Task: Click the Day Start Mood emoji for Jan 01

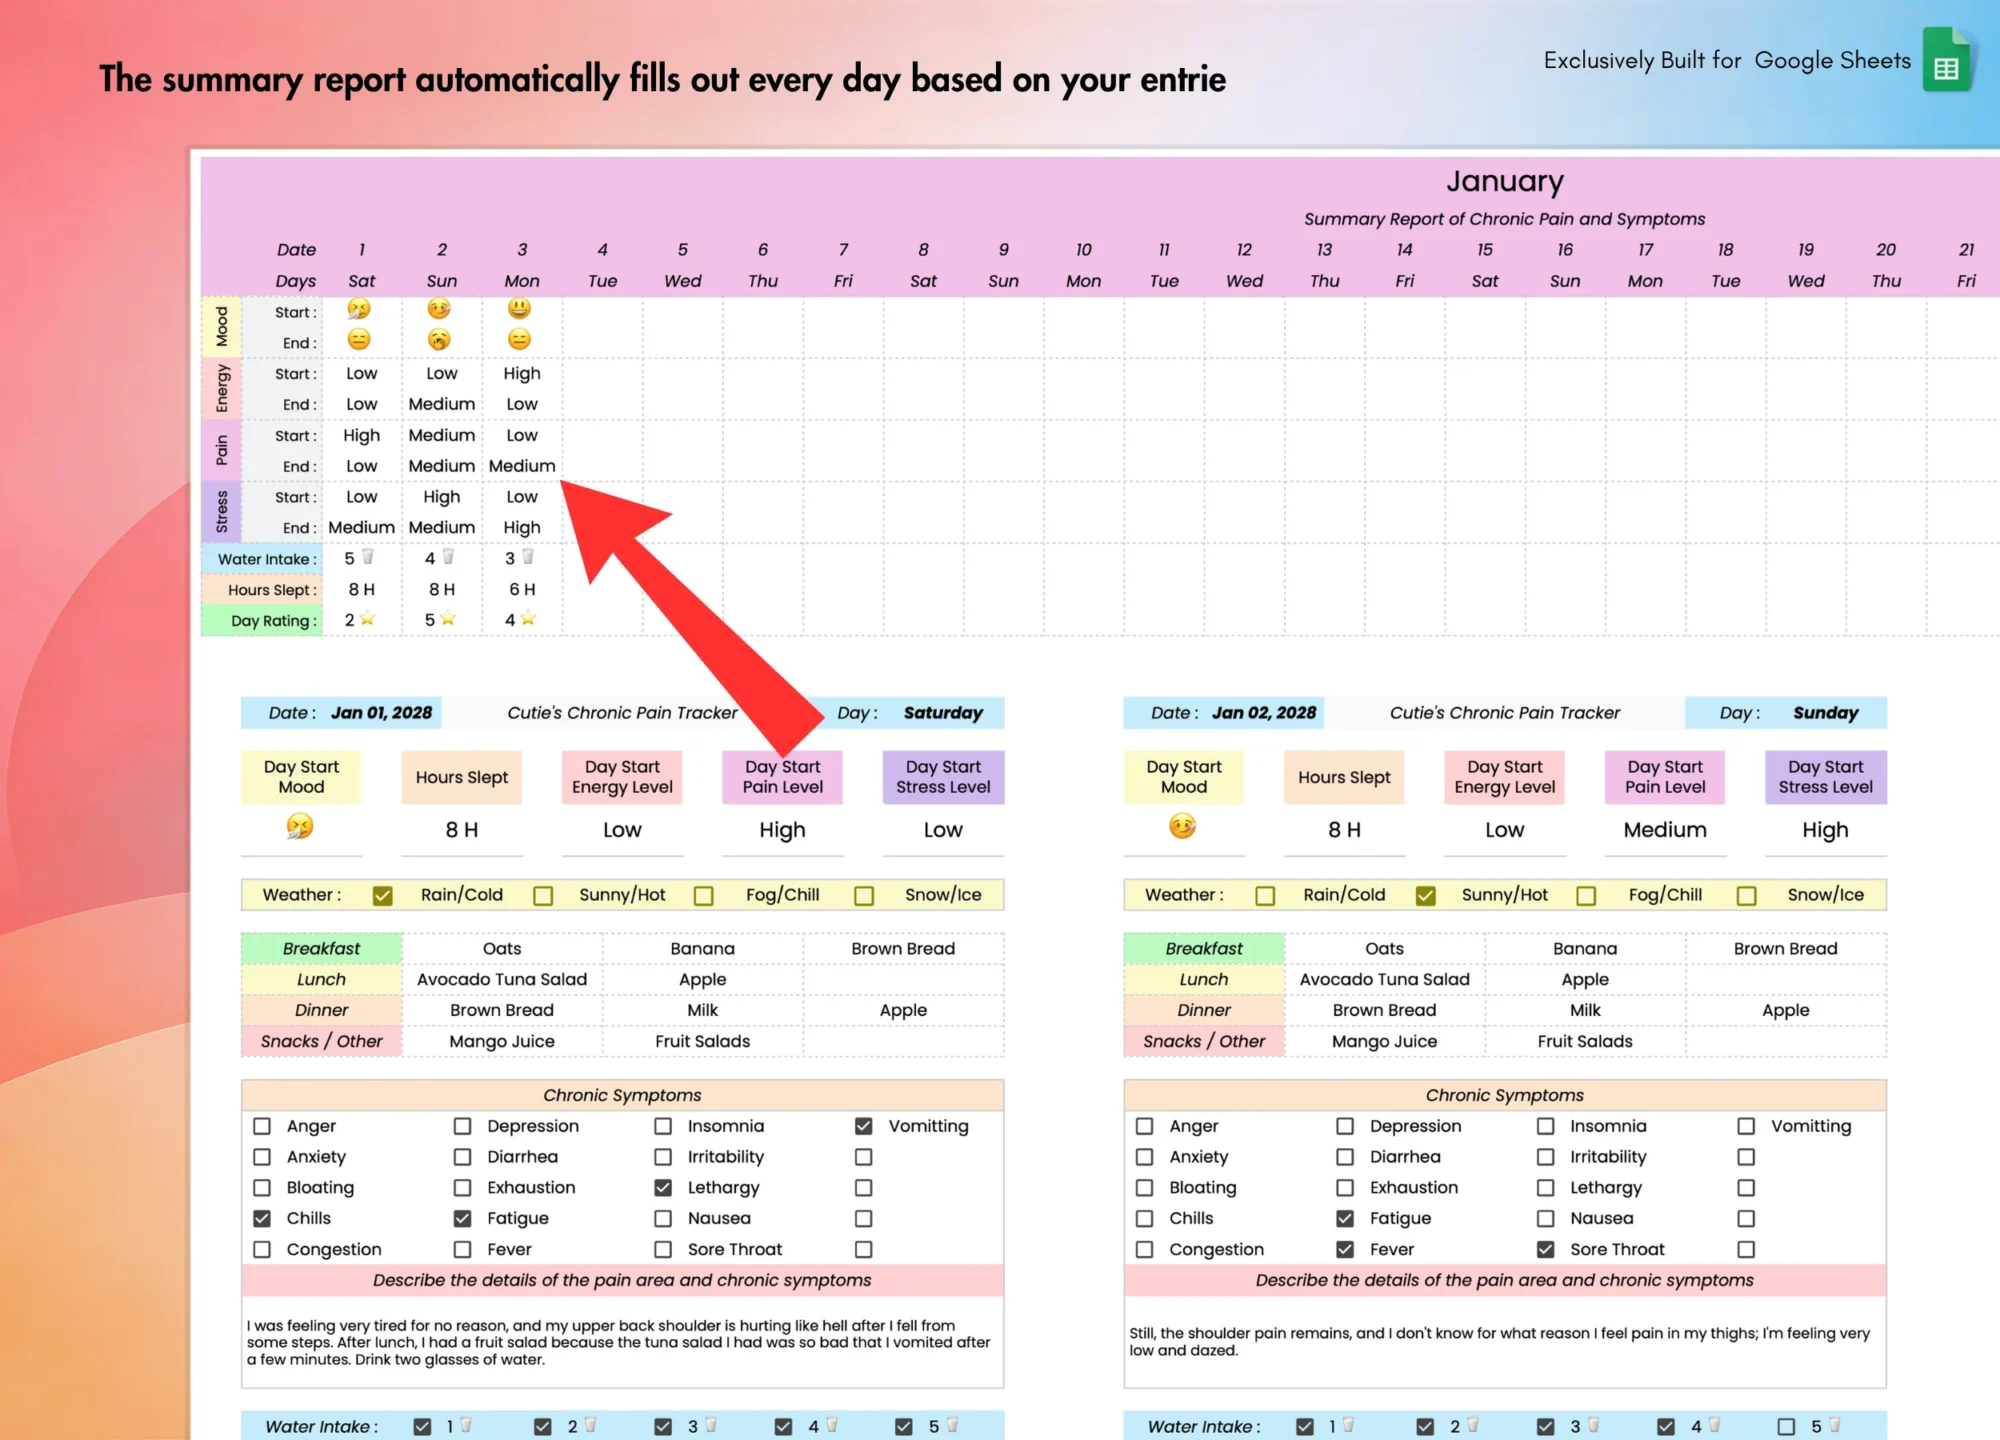Action: [x=300, y=826]
